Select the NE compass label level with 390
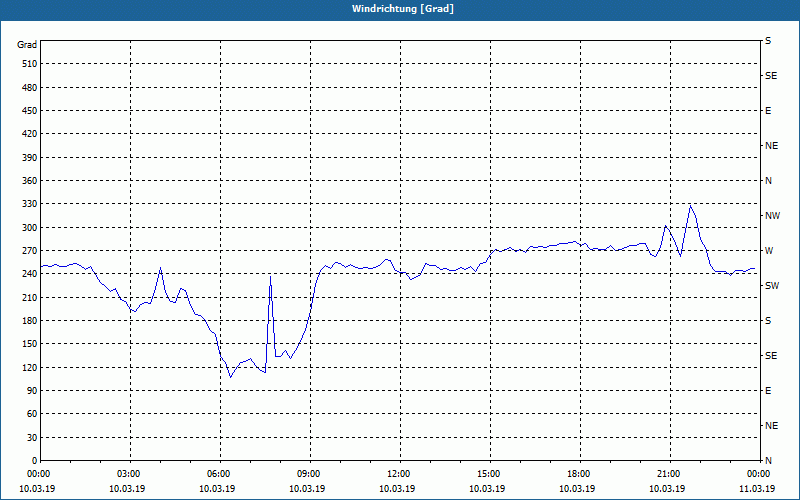 tap(771, 146)
